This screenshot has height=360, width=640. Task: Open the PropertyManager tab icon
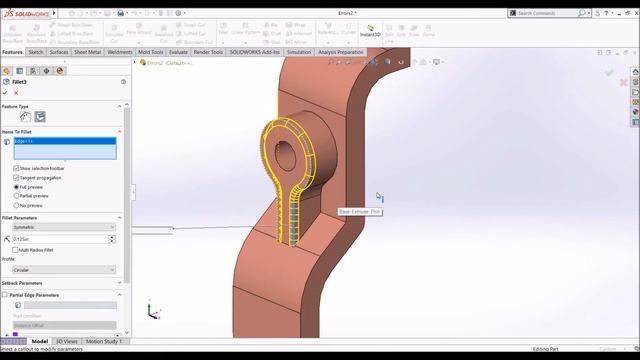pos(20,71)
